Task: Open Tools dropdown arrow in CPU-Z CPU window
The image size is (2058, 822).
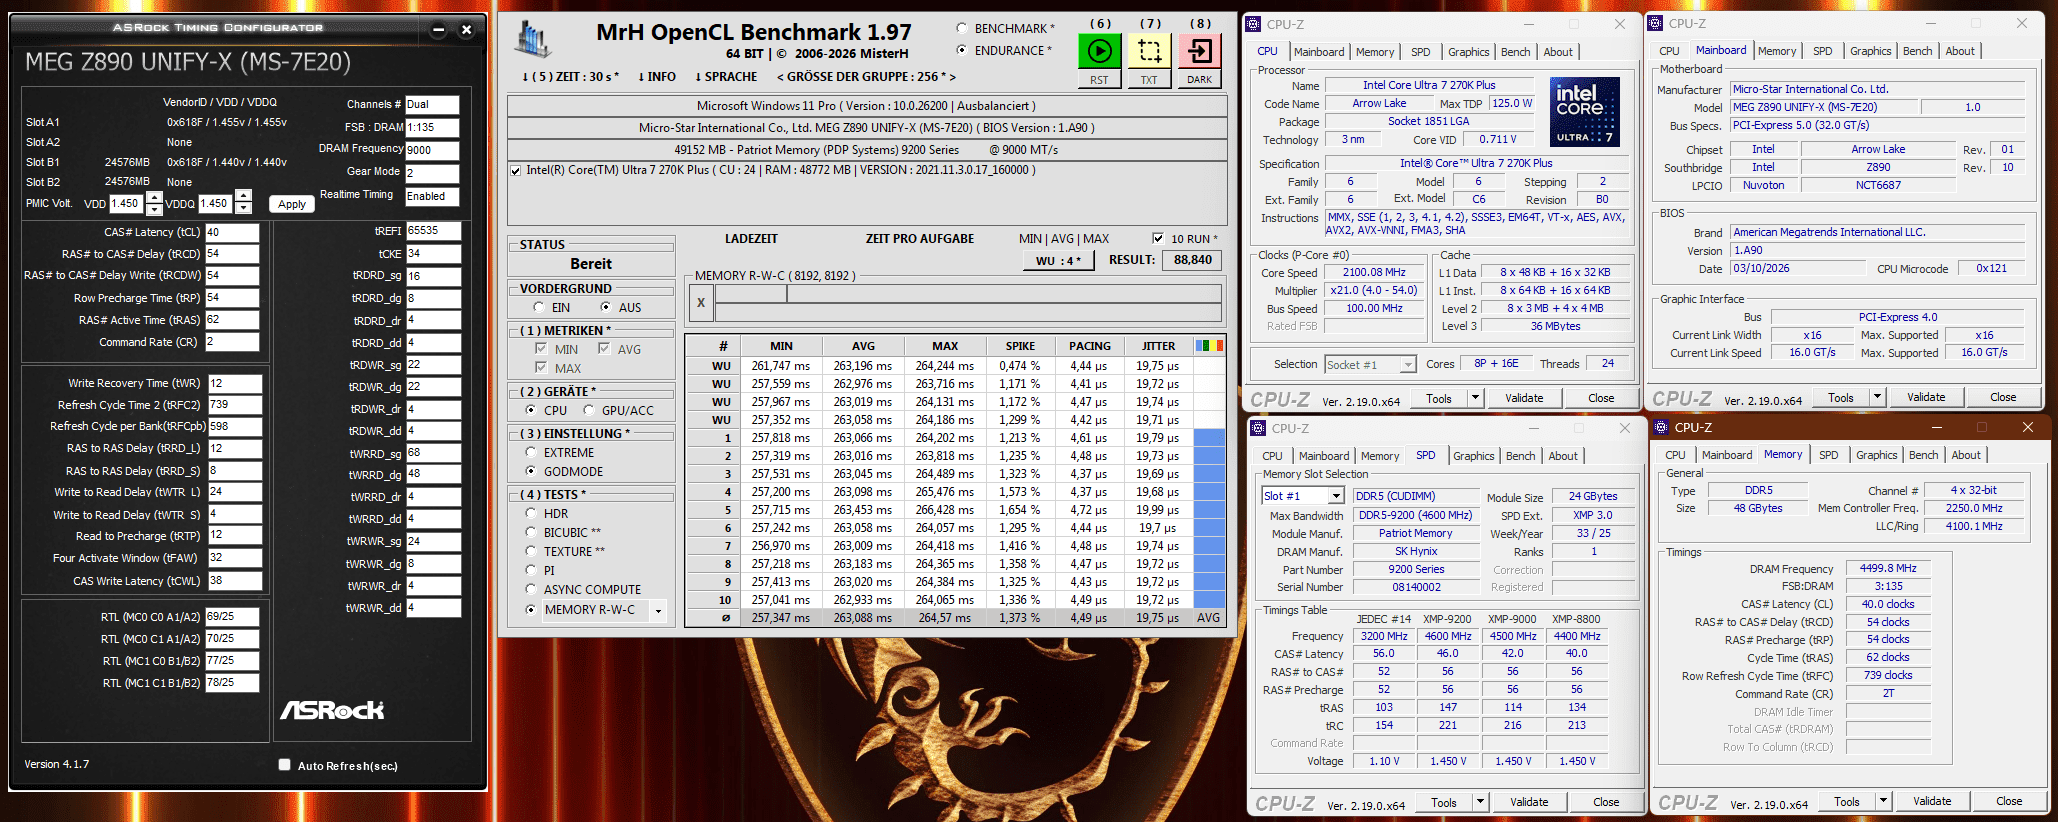Action: click(x=1474, y=398)
